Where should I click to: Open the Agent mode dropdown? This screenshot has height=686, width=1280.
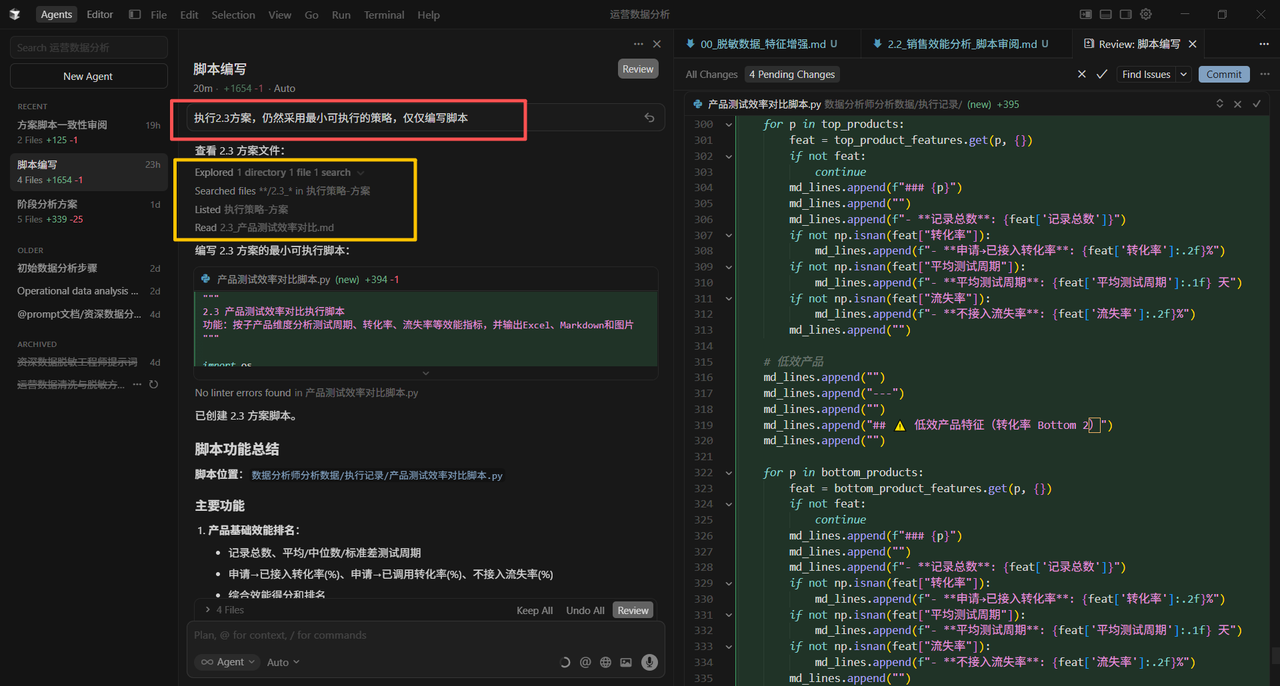[226, 662]
